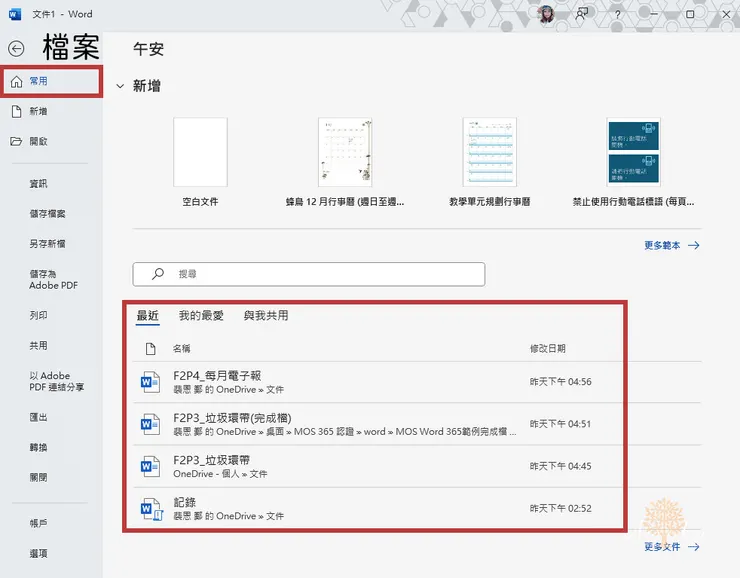The height and width of the screenshot is (578, 740).
Task: Select the 禁止使用行動電話標語 template thumbnail
Action: [x=633, y=152]
